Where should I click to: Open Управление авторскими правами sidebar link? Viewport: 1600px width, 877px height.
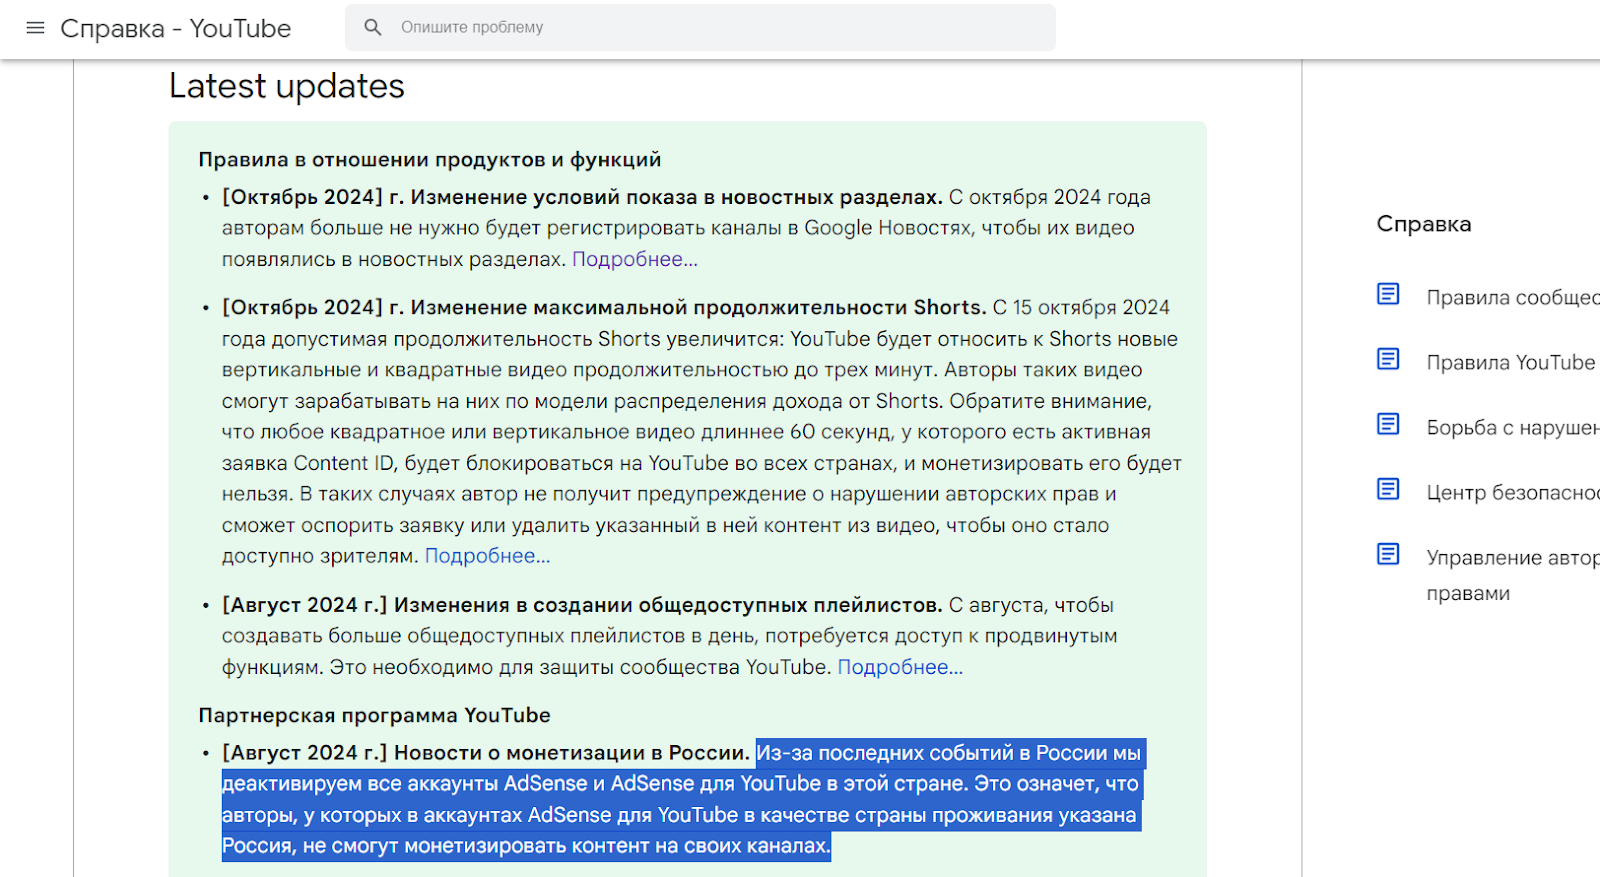[1512, 558]
